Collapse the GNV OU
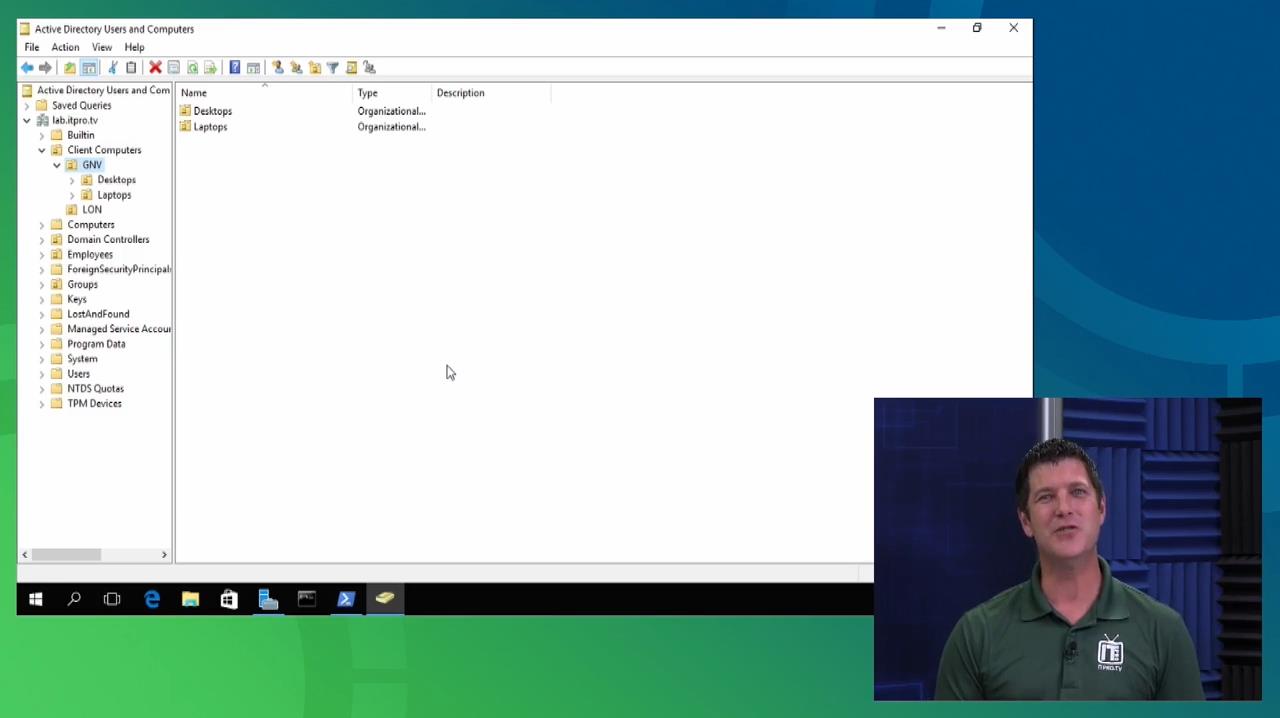The image size is (1280, 718). pyautogui.click(x=57, y=165)
